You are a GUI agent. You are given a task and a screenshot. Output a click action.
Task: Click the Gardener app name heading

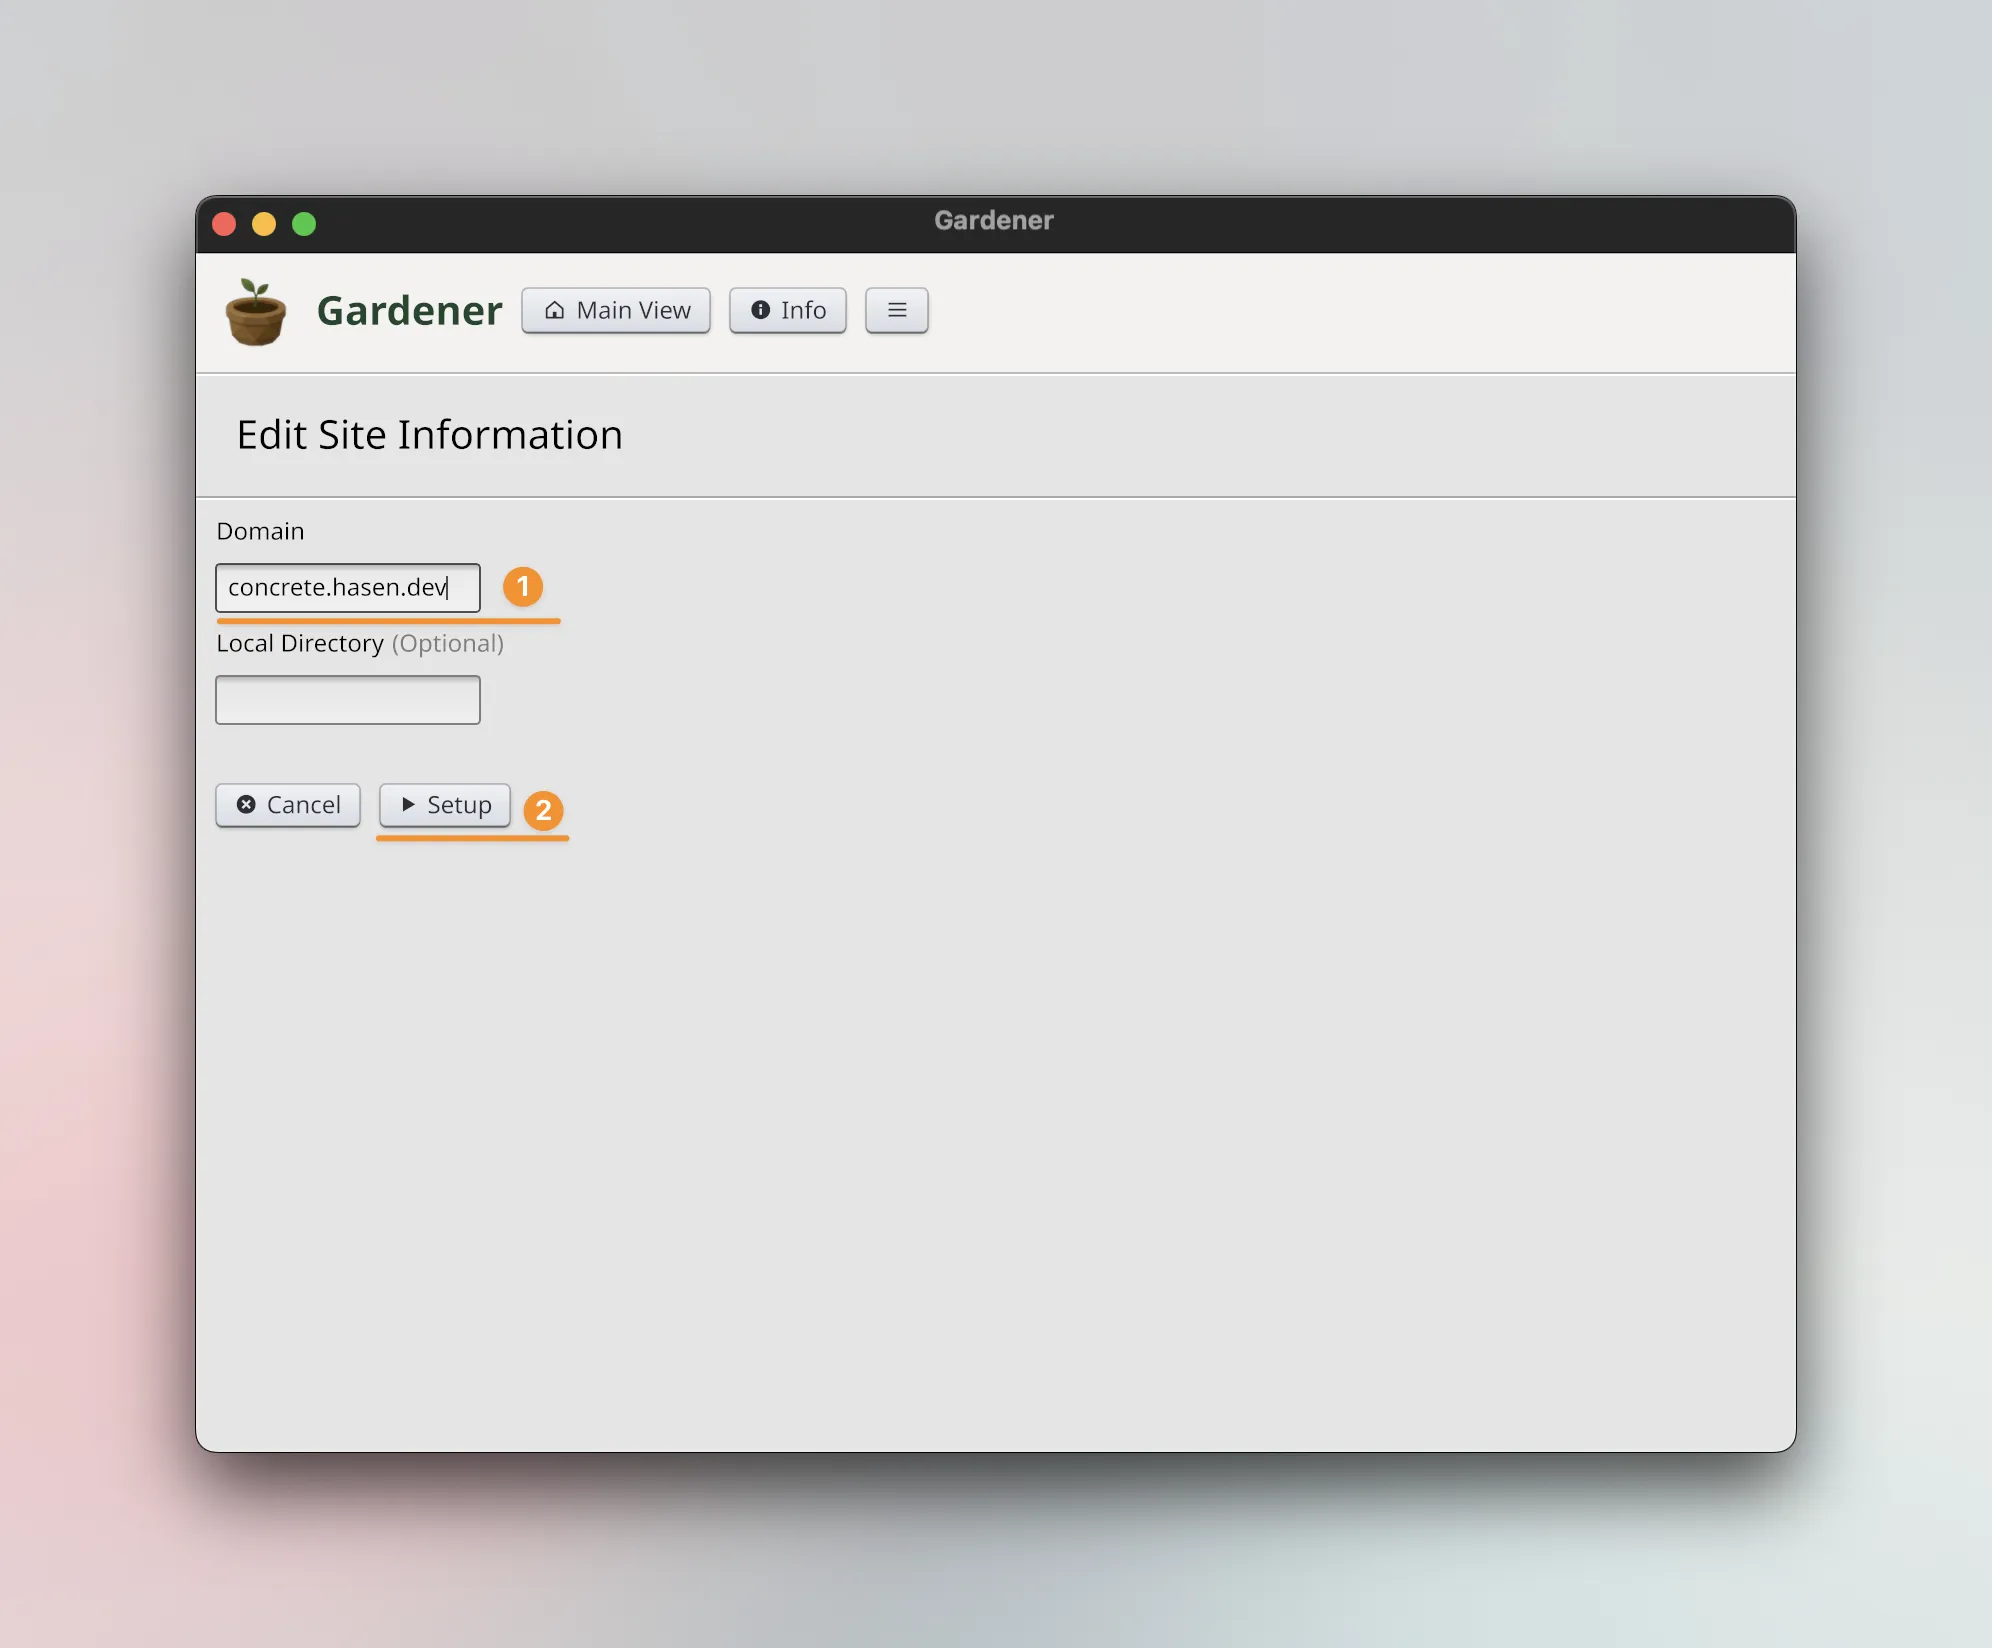click(x=409, y=311)
